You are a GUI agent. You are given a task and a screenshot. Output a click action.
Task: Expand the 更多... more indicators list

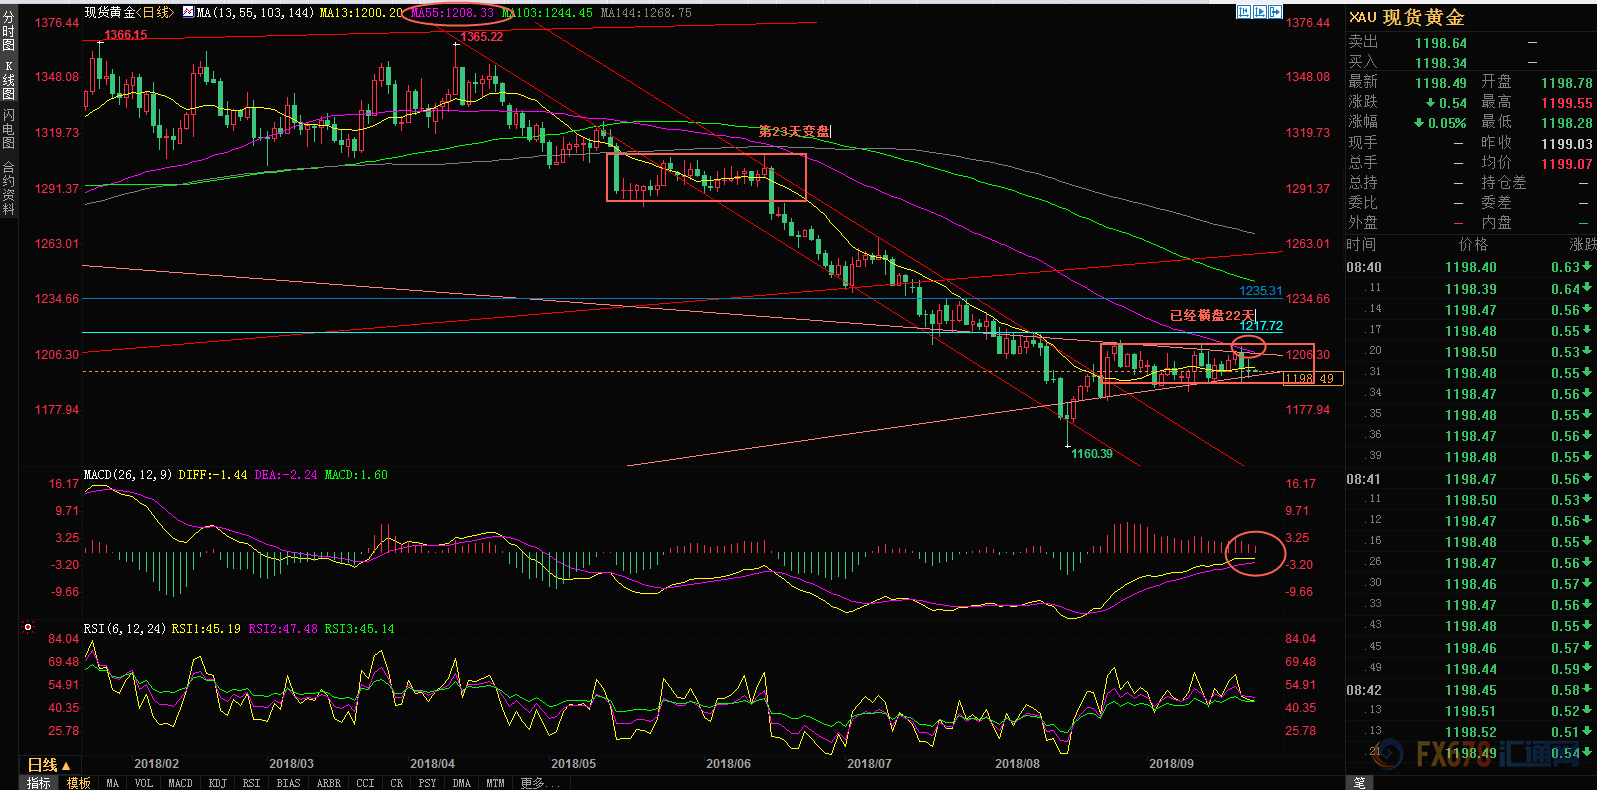540,783
